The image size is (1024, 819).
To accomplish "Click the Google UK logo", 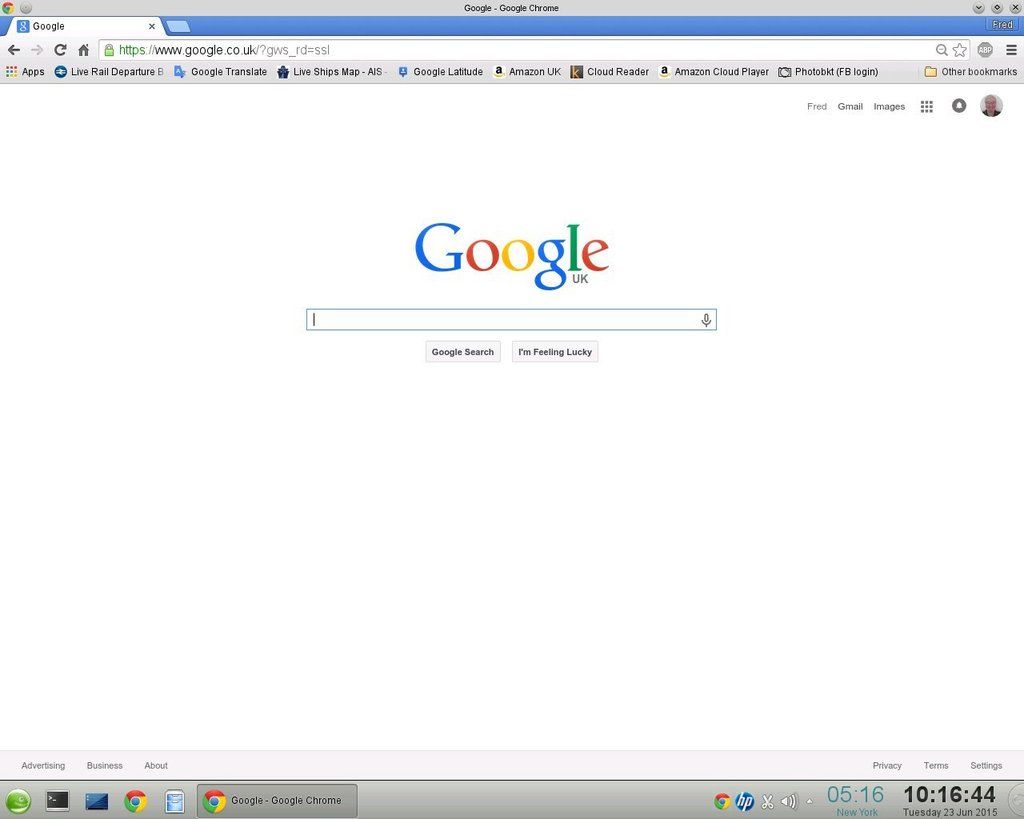I will (511, 255).
